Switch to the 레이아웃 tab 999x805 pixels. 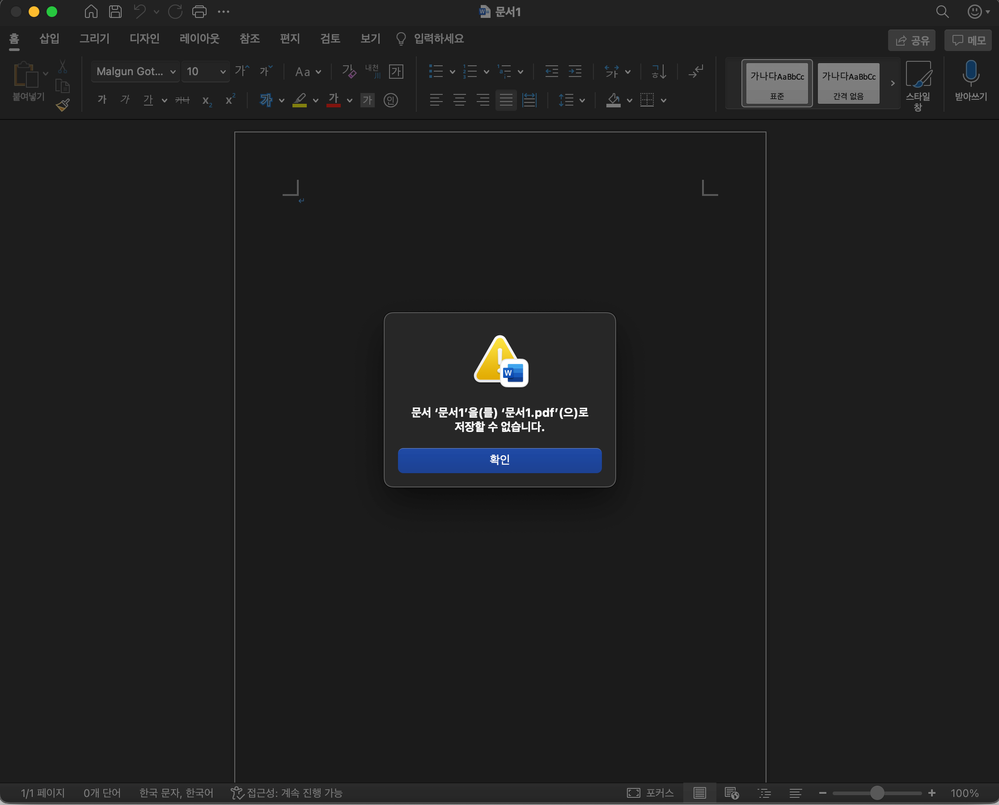click(199, 39)
